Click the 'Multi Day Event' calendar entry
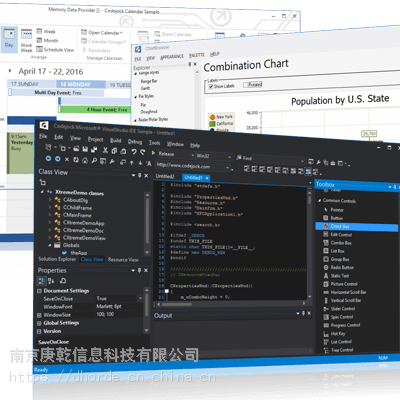 pyautogui.click(x=57, y=93)
